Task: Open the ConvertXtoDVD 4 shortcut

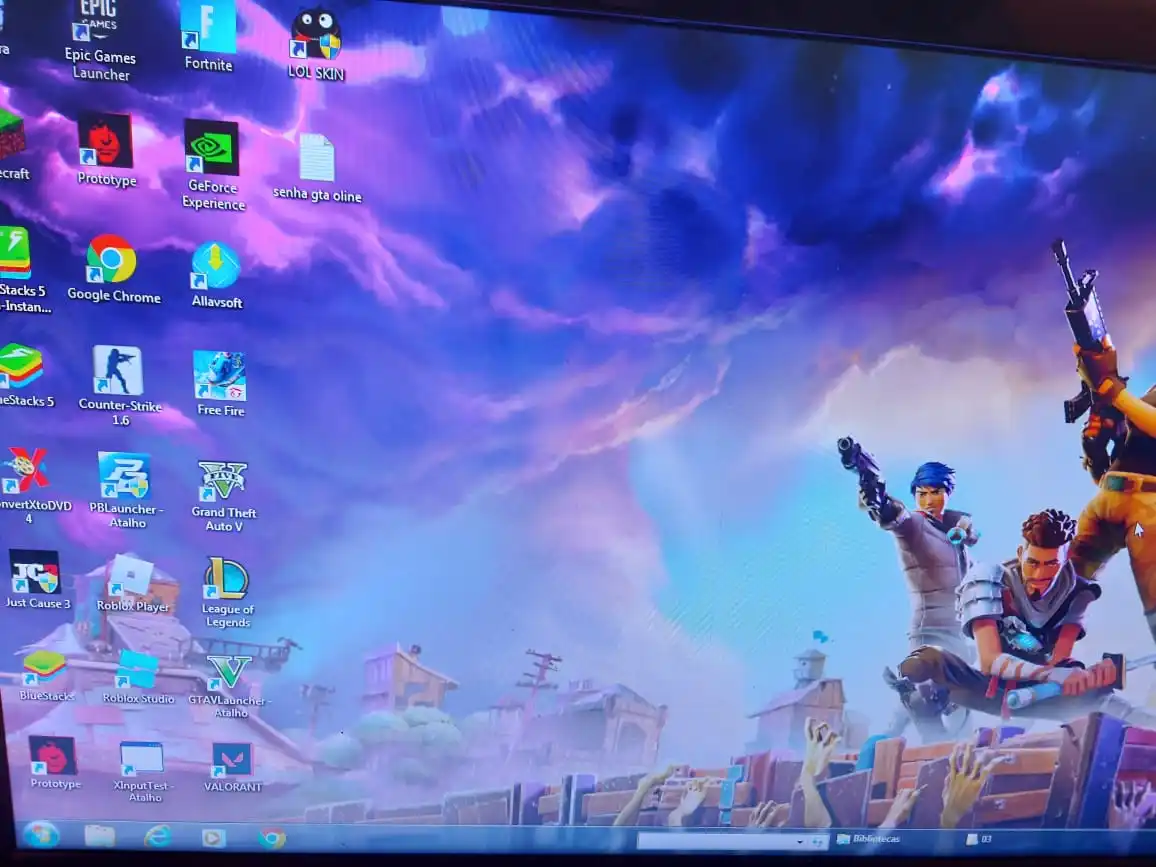Action: (x=33, y=485)
